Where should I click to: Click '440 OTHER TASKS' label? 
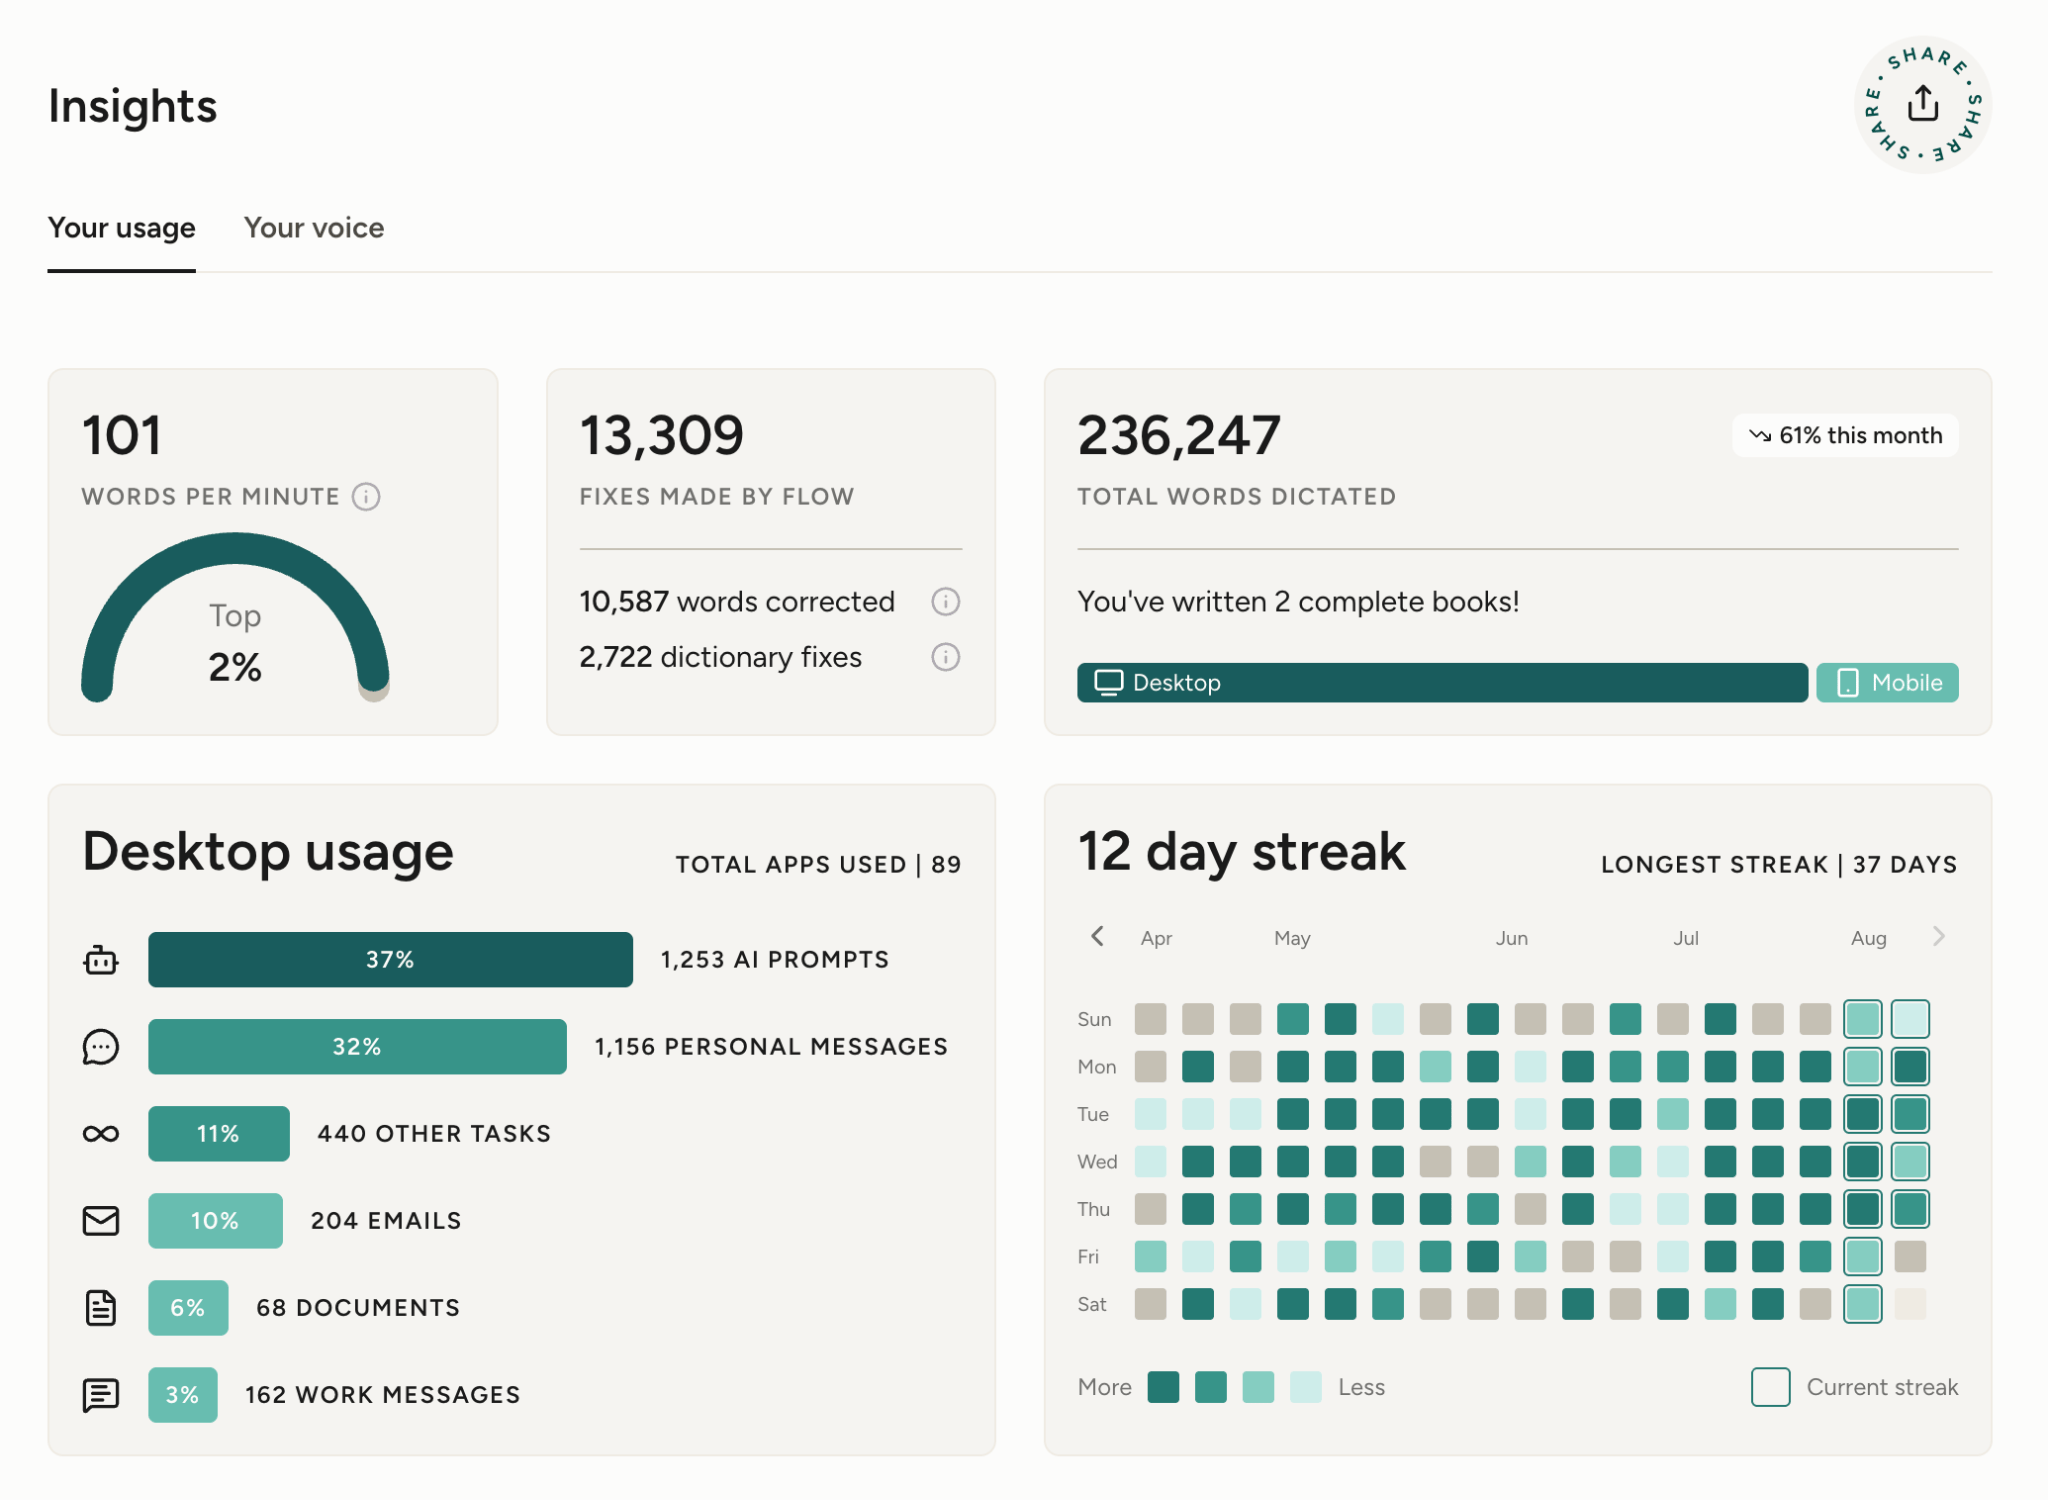coord(434,1134)
